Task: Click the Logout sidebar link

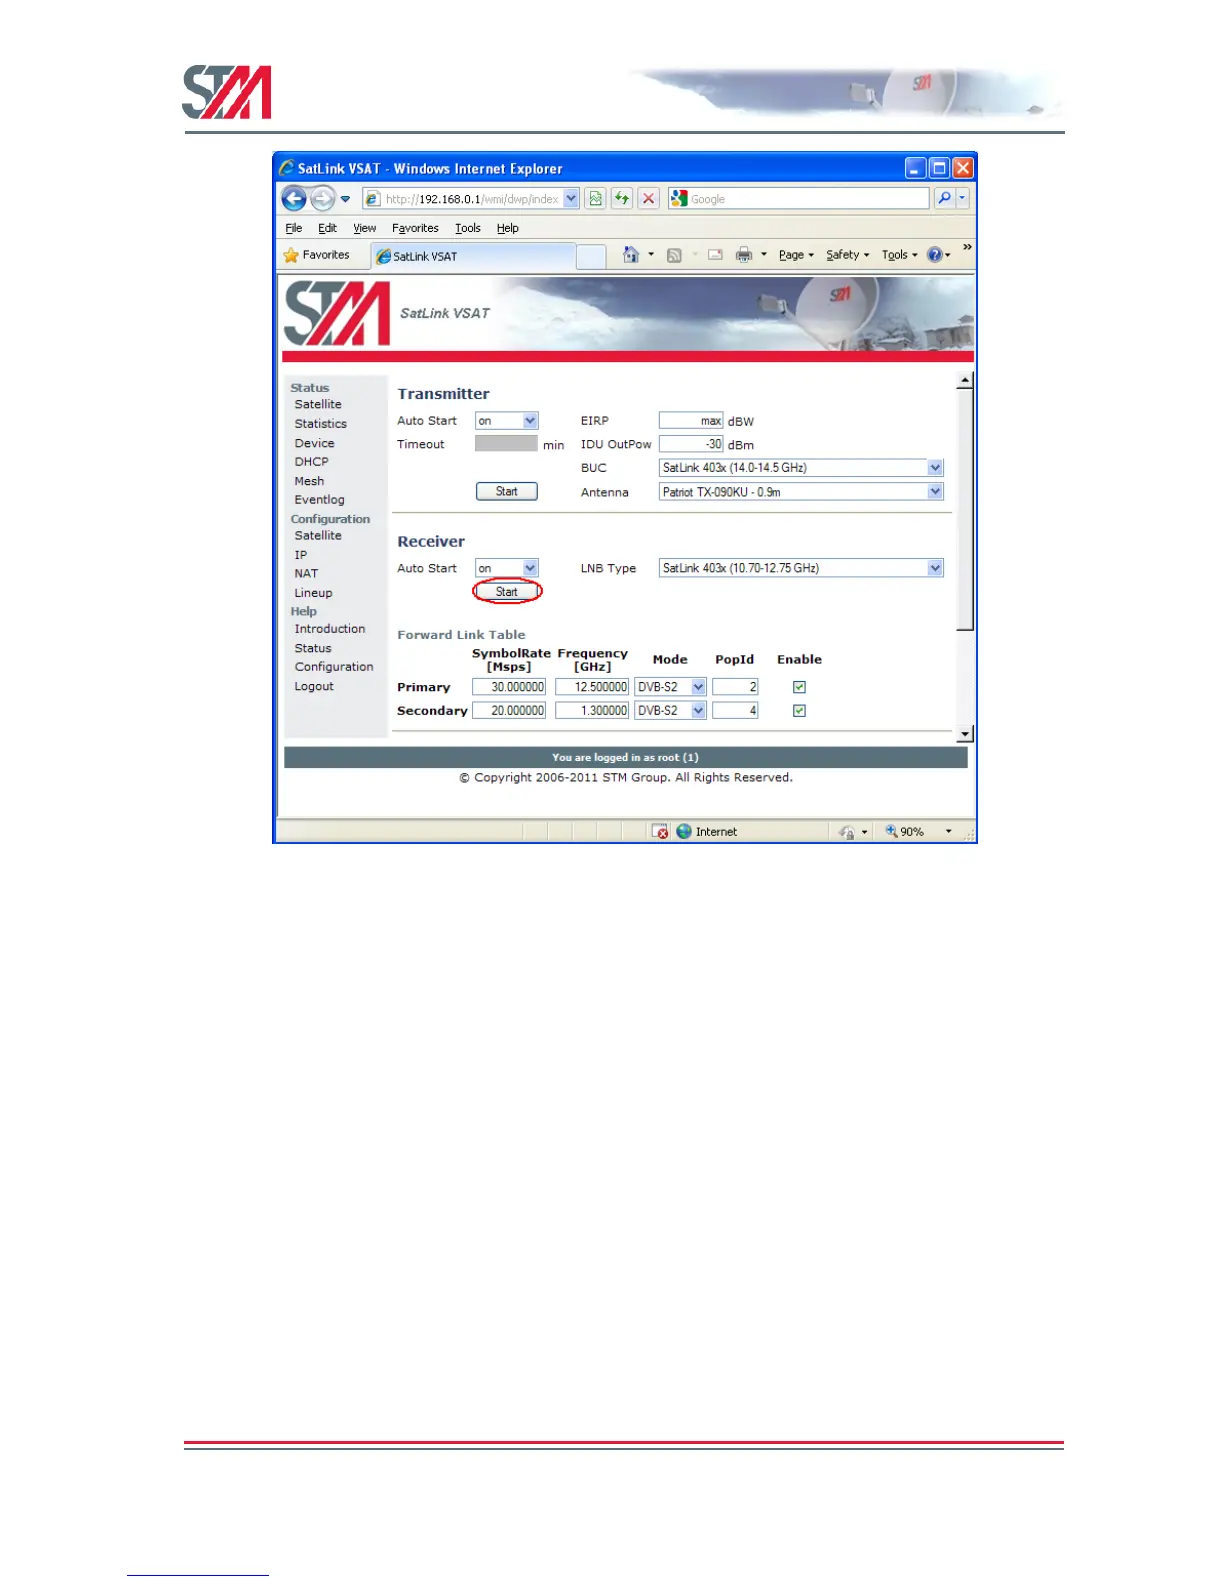Action: (314, 686)
